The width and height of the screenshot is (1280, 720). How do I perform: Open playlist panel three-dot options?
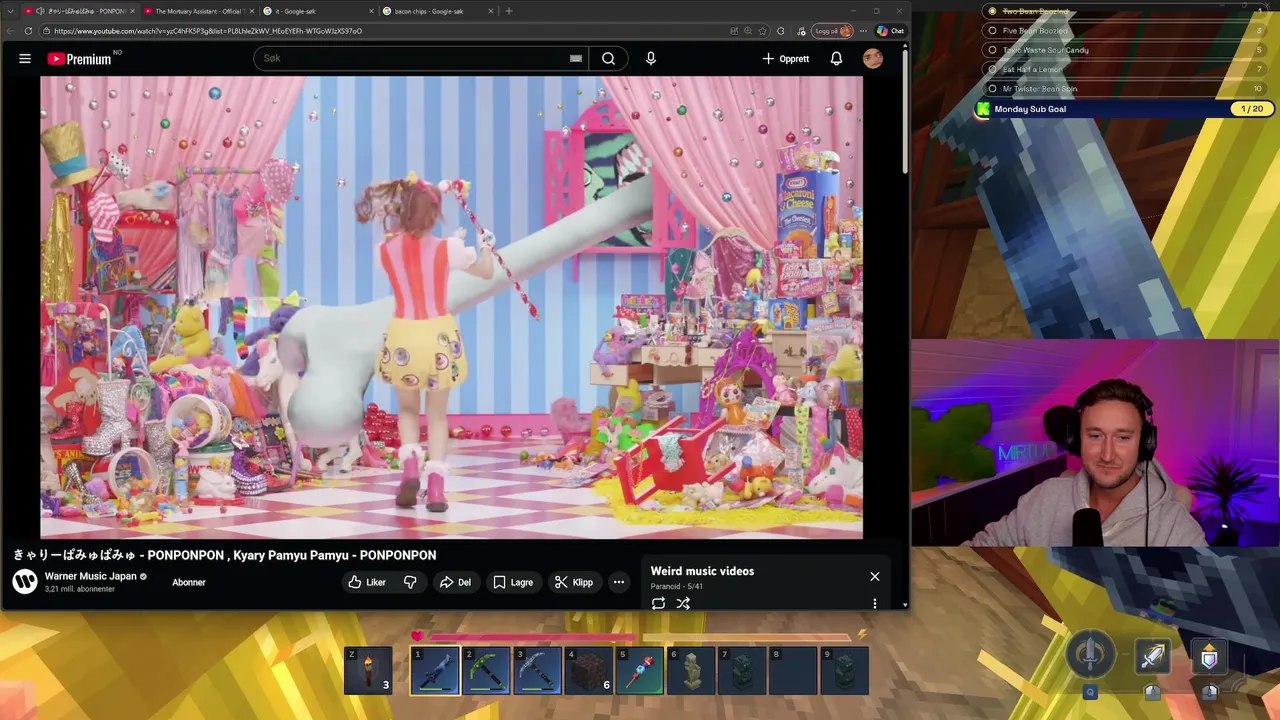click(x=875, y=604)
